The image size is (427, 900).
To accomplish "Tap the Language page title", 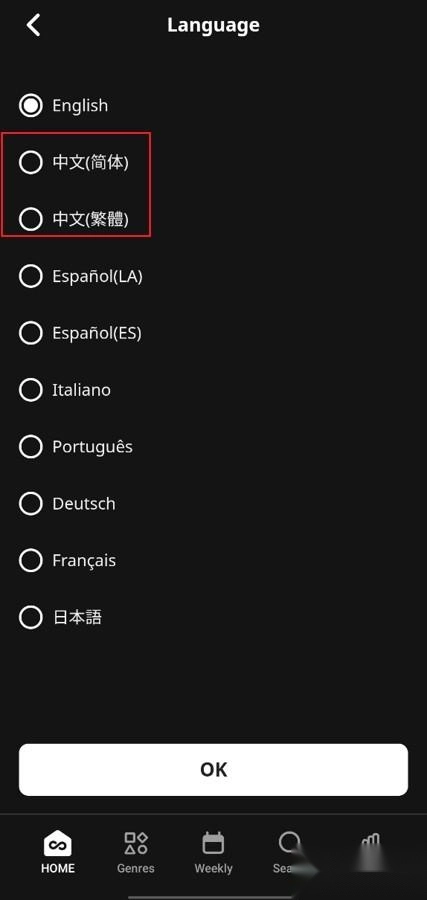I will (214, 25).
